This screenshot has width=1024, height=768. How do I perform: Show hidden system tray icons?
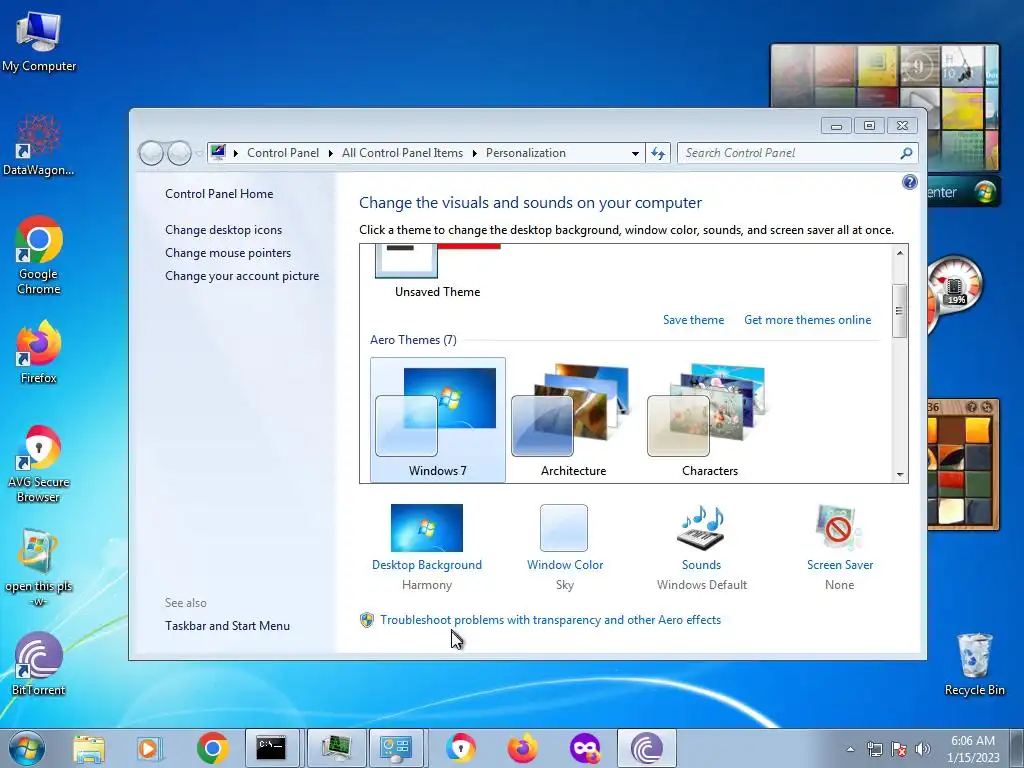click(x=850, y=749)
